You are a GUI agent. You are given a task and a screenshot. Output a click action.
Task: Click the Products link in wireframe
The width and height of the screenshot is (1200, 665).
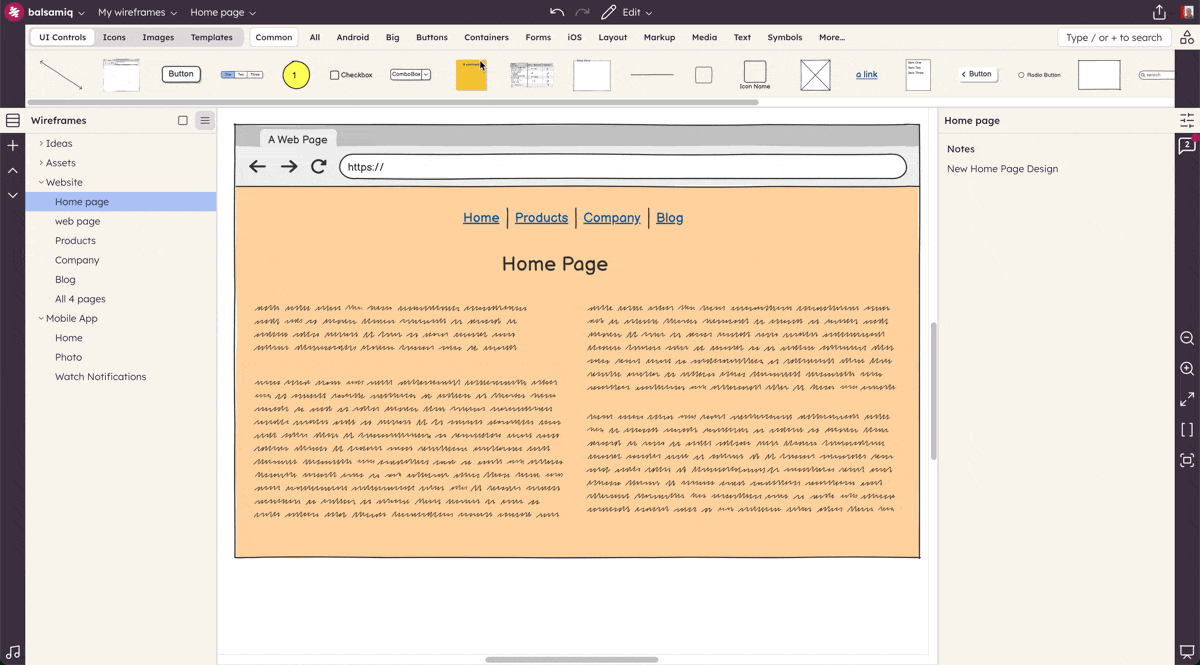(541, 218)
